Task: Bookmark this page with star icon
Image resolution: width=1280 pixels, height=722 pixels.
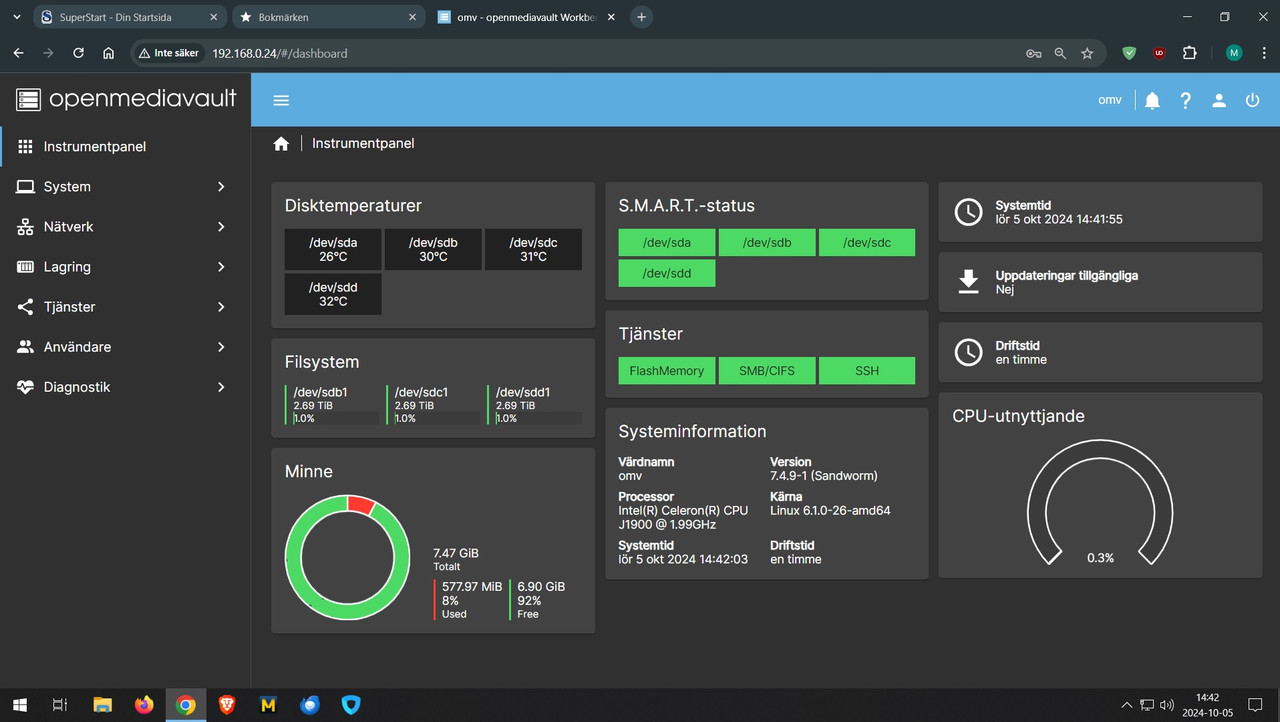Action: [x=1087, y=53]
